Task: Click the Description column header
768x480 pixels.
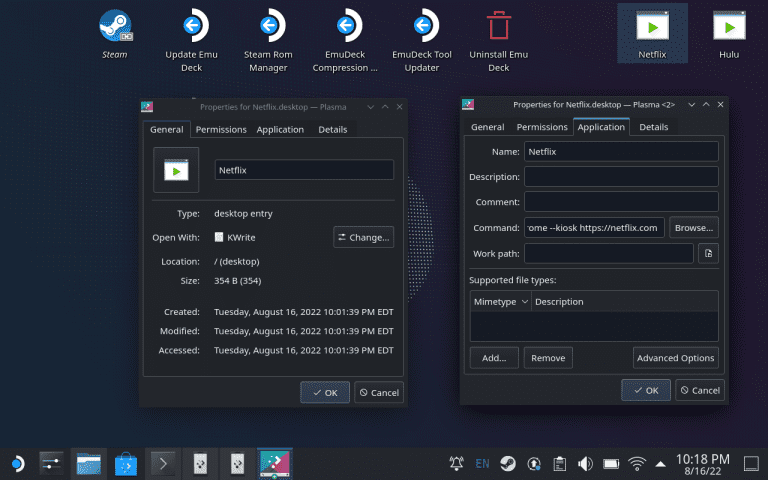Action: tap(624, 301)
